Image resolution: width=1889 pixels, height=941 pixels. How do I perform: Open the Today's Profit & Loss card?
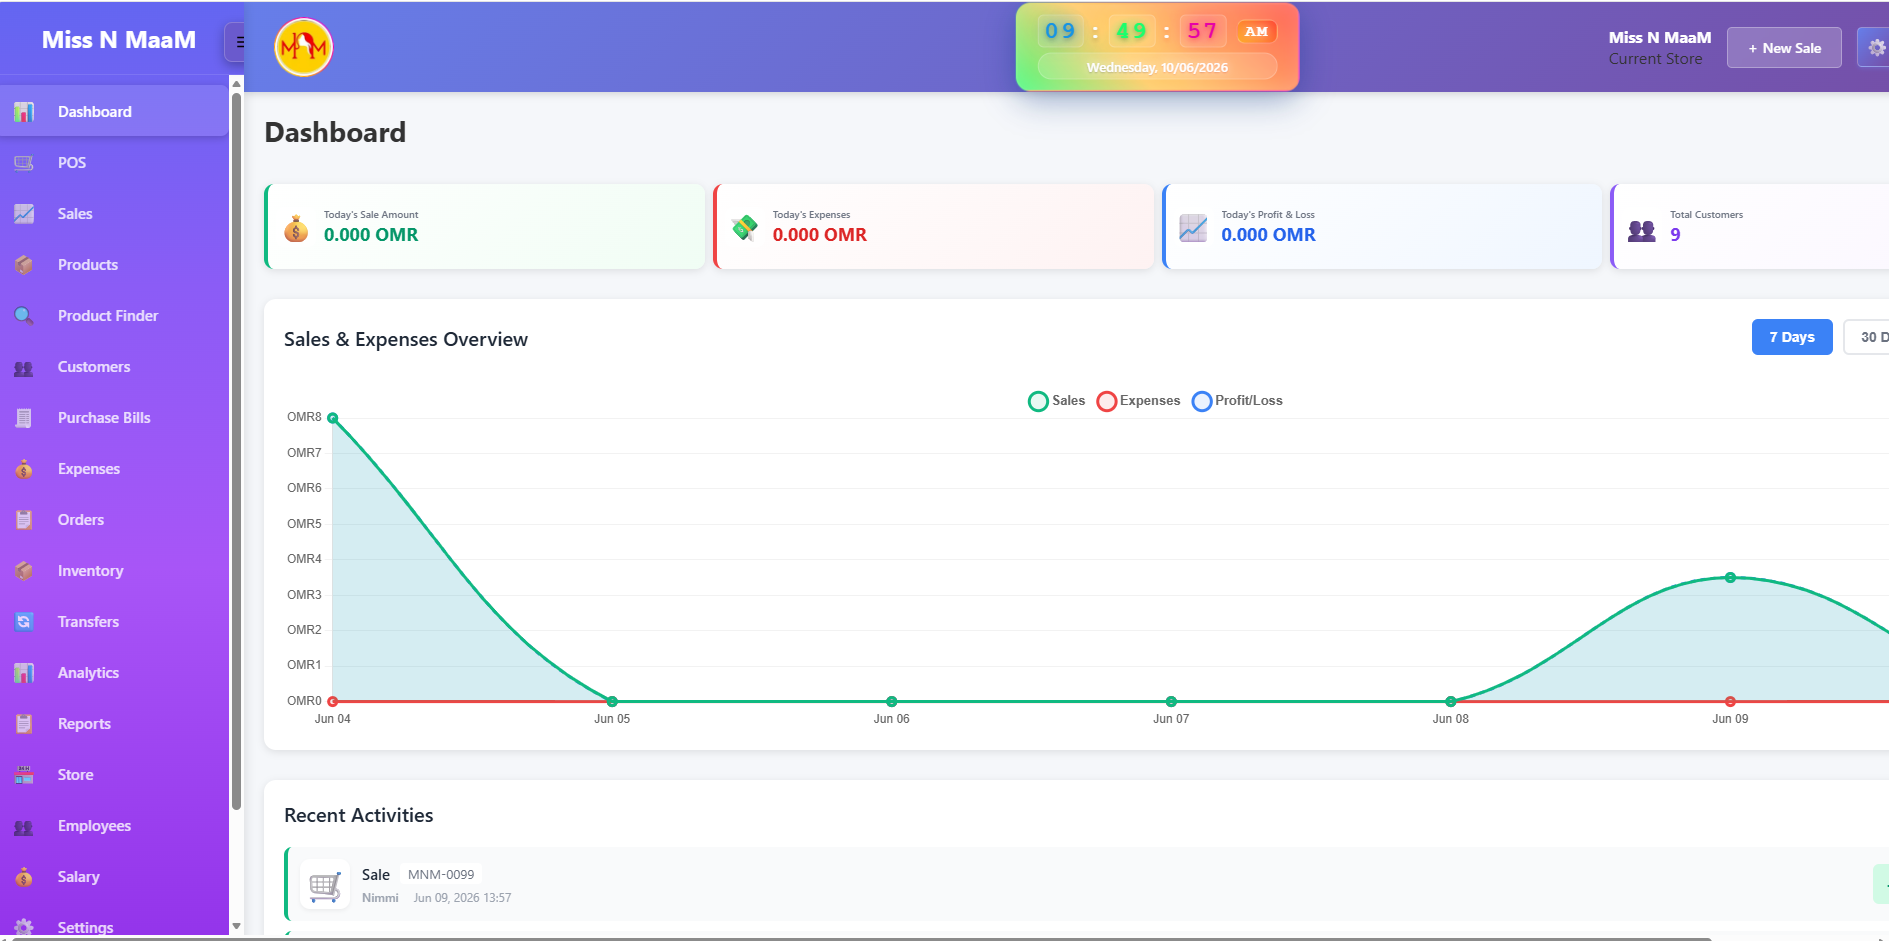[1382, 227]
